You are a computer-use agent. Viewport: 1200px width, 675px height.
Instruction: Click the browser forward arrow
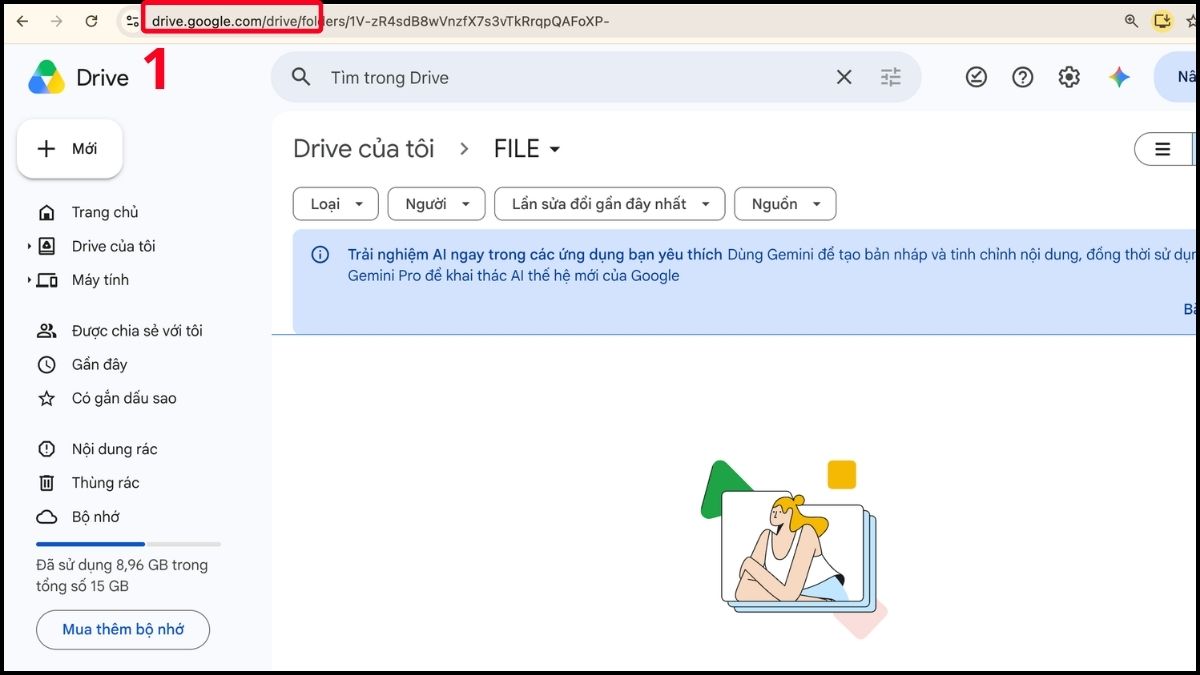(x=56, y=20)
